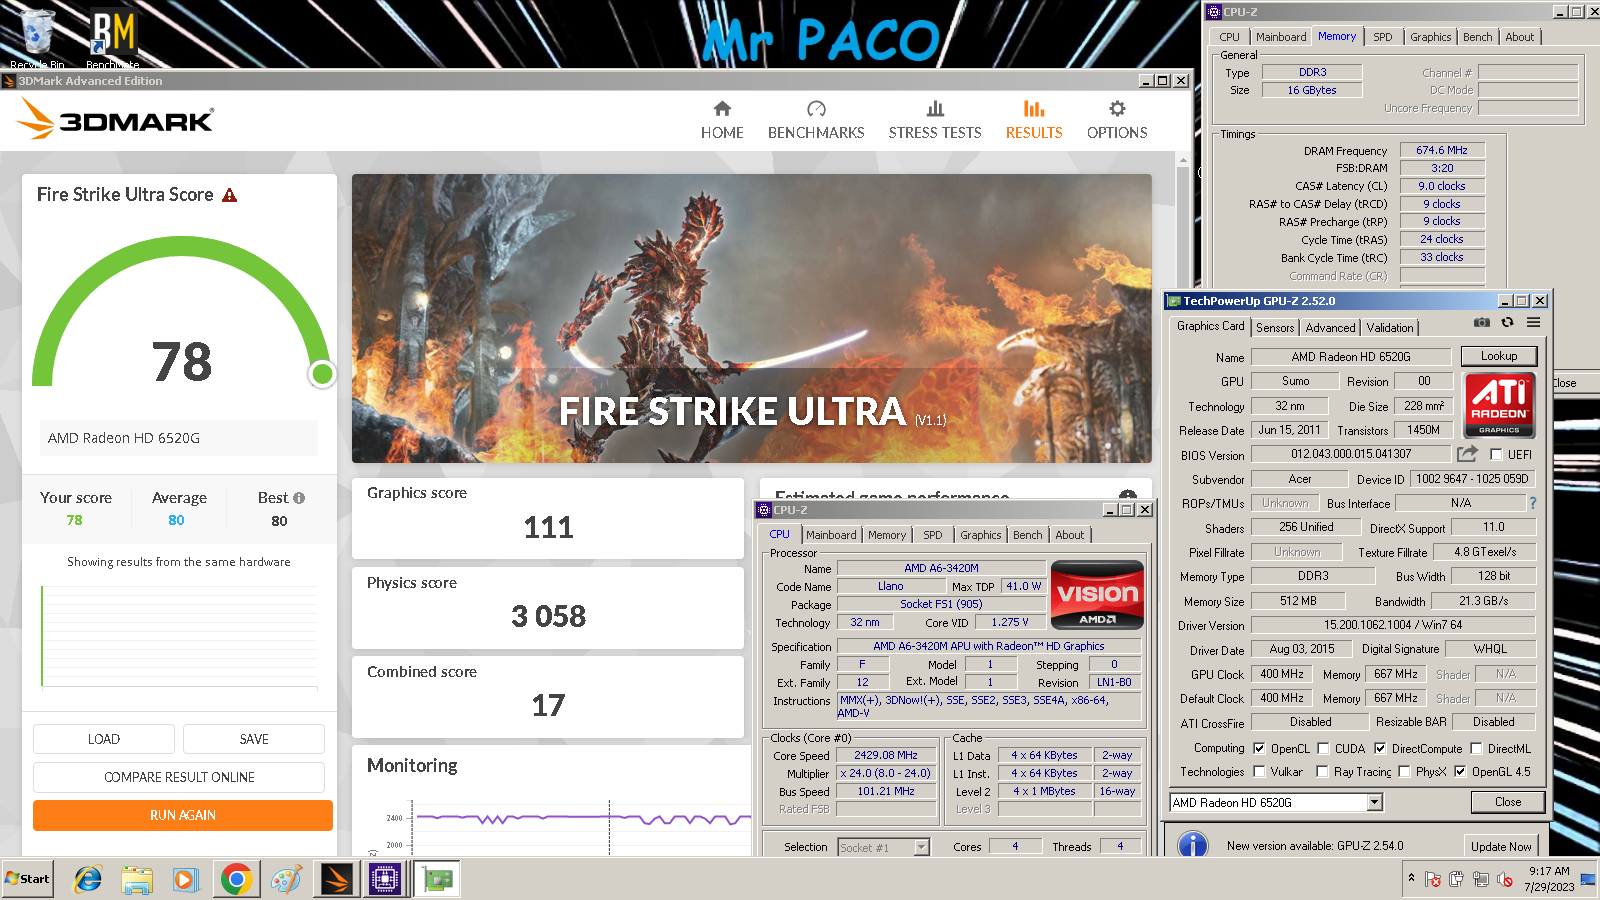This screenshot has height=900, width=1600.
Task: Open Bench tab in front CPU-Z window
Action: tap(1027, 535)
